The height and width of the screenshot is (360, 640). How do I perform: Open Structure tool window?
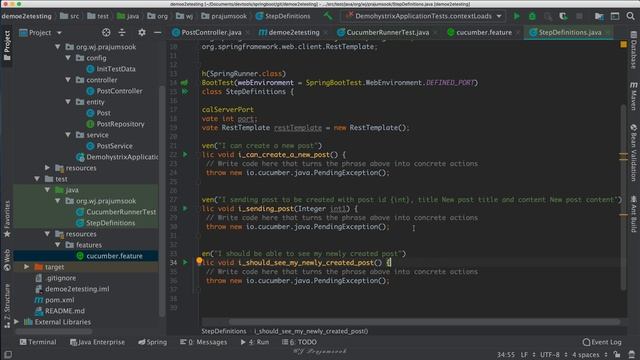coord(7,306)
